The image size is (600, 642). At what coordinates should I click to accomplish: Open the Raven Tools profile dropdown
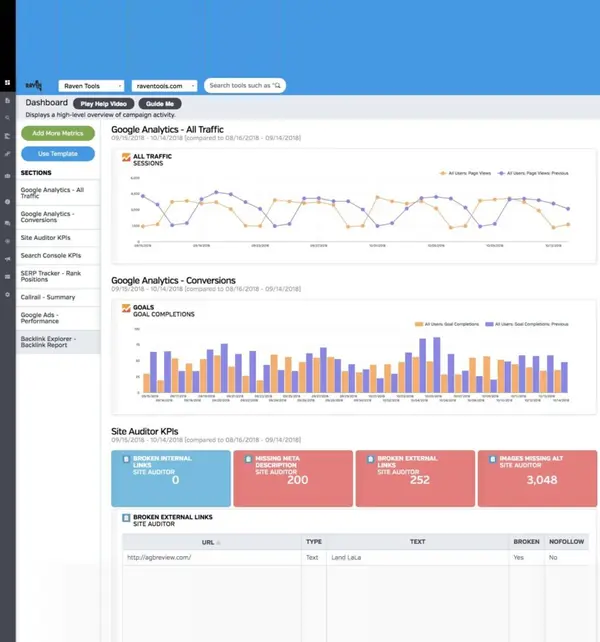(x=91, y=86)
